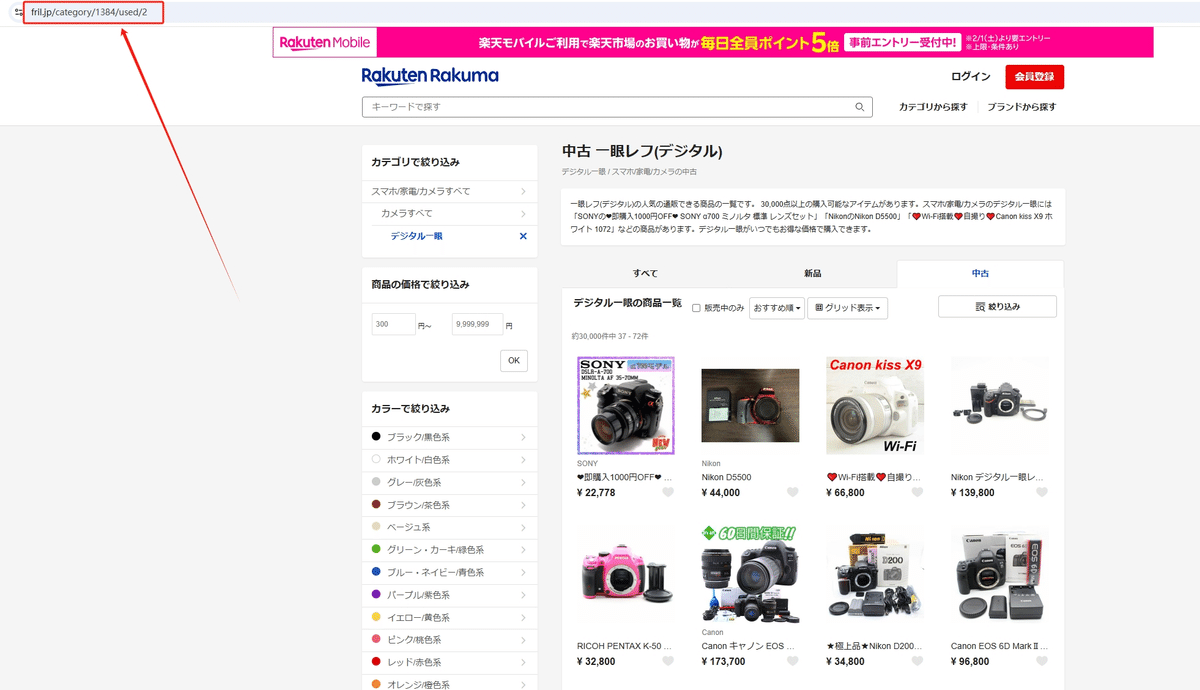Image resolution: width=1200 pixels, height=690 pixels.
Task: Expand カメラすべて category
Action: 454,213
